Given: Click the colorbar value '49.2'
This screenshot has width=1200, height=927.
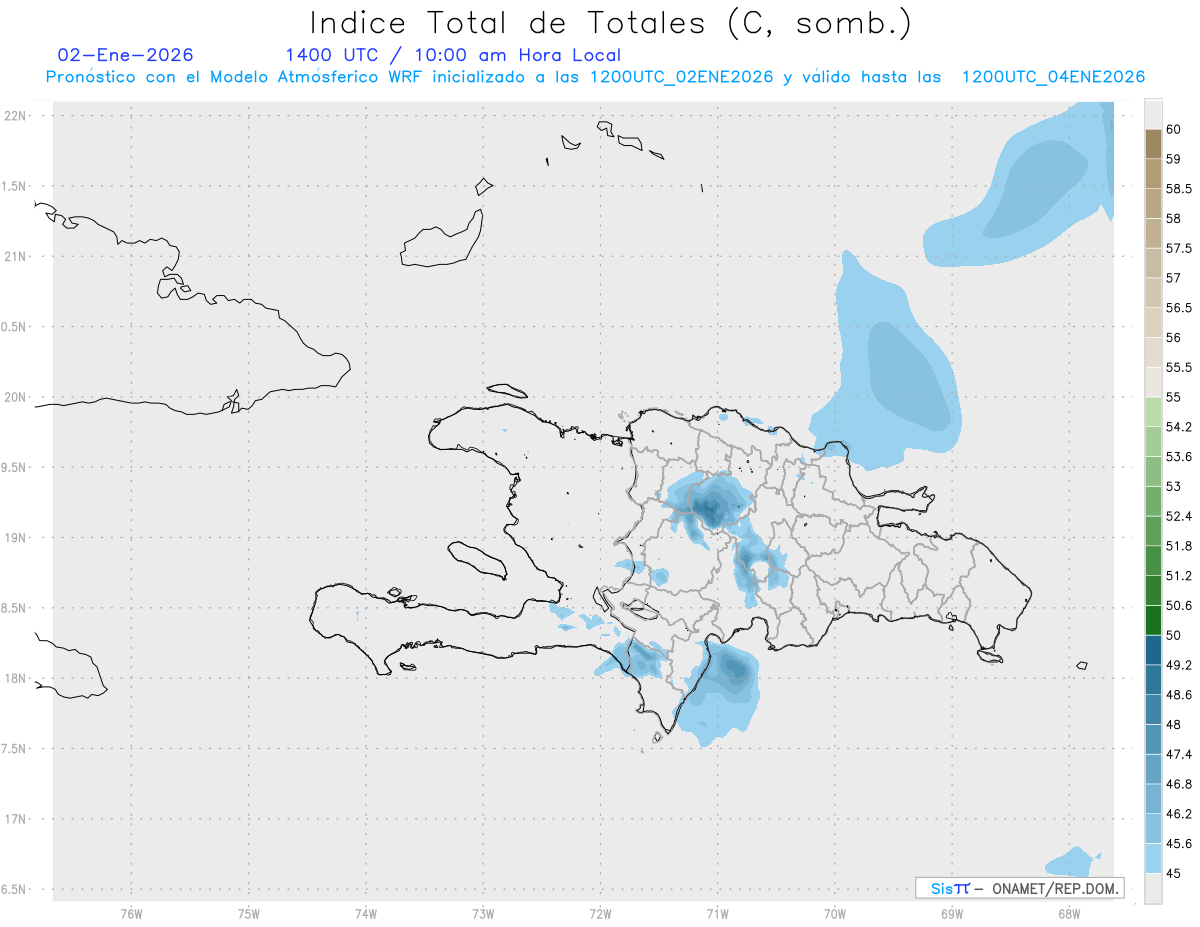Looking at the screenshot, I should point(1178,665).
